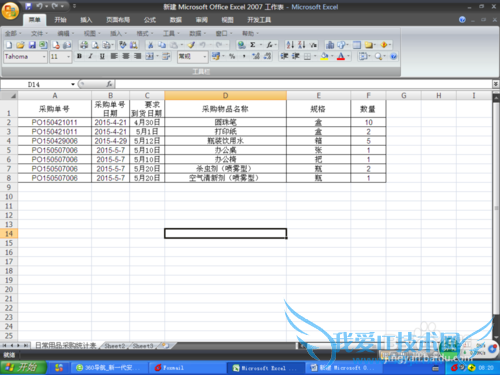Switch to the 开发工具 ribbon tab

259,20
